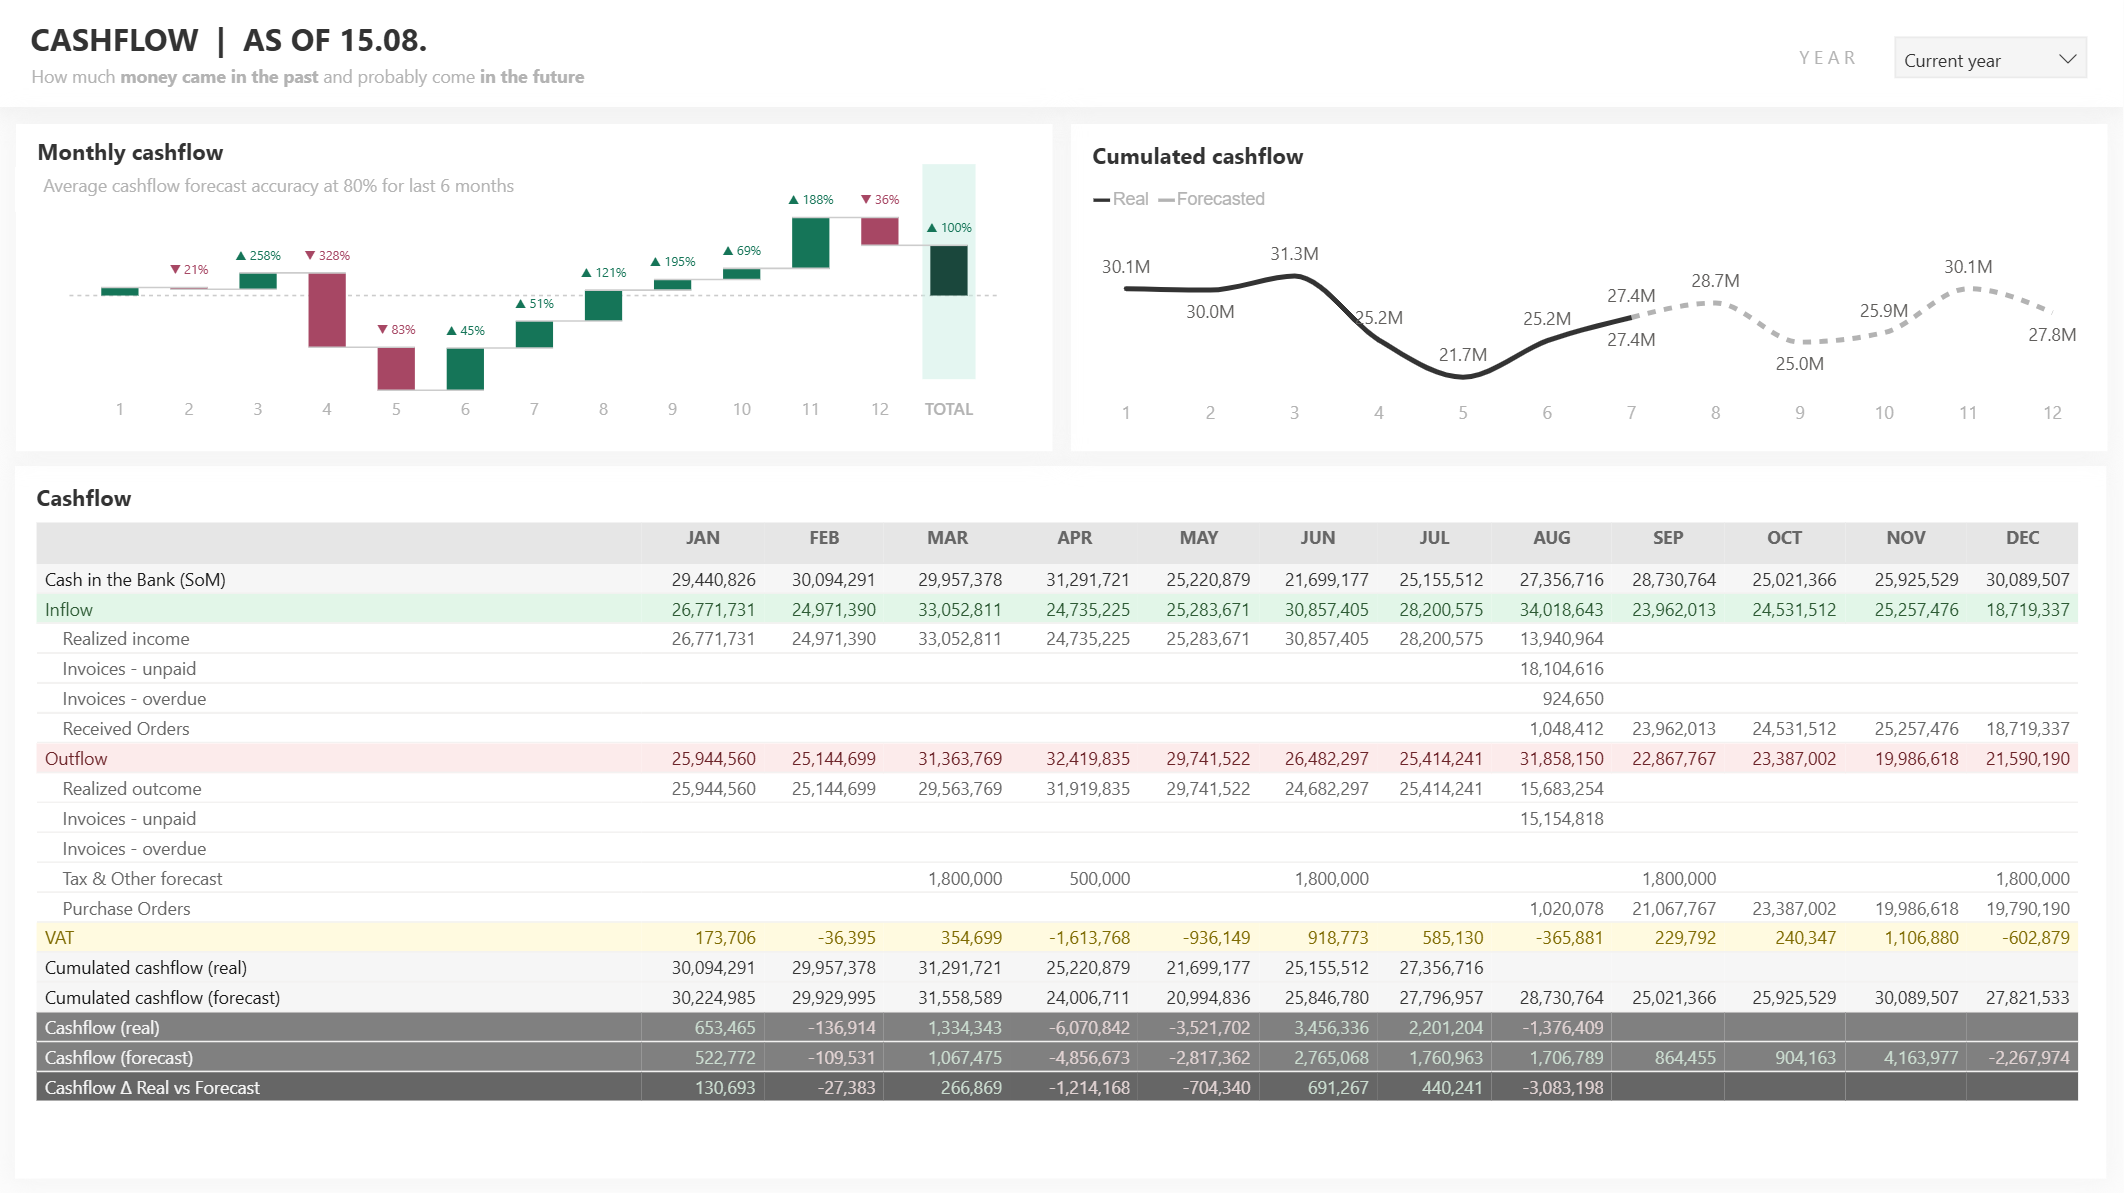The height and width of the screenshot is (1193, 2124).
Task: Select the Cumulated cashflow chart title
Action: click(1198, 156)
